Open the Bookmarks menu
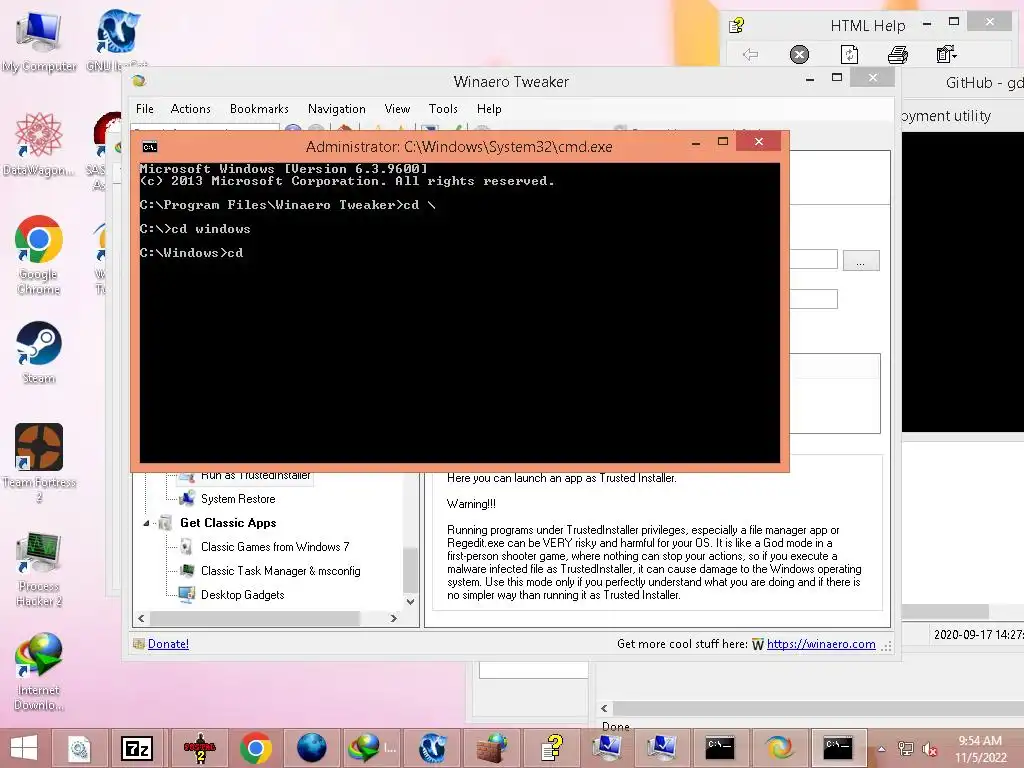This screenshot has height=768, width=1024. (x=259, y=109)
